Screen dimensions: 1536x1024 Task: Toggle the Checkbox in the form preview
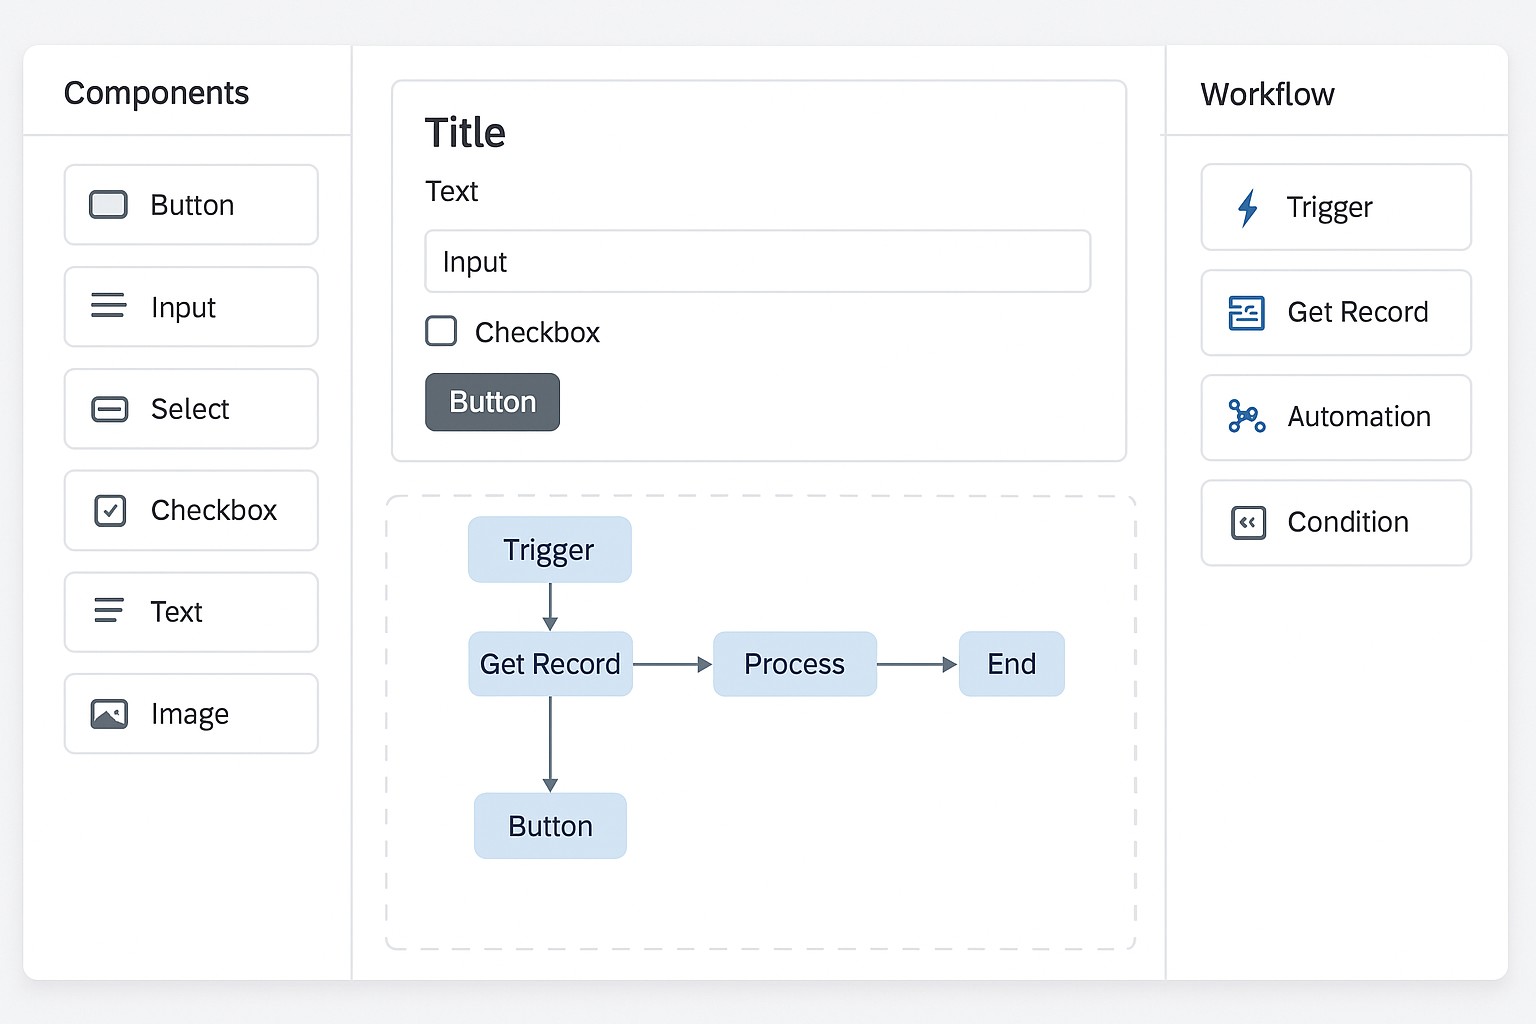click(x=441, y=331)
